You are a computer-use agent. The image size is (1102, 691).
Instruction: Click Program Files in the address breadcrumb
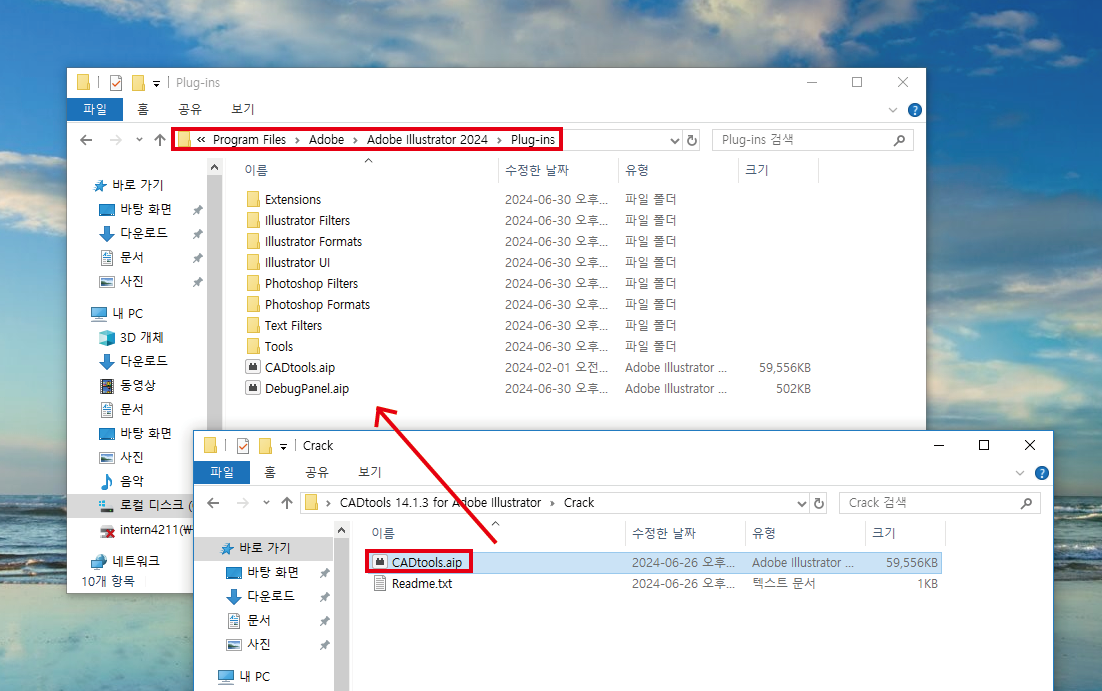pyautogui.click(x=249, y=140)
